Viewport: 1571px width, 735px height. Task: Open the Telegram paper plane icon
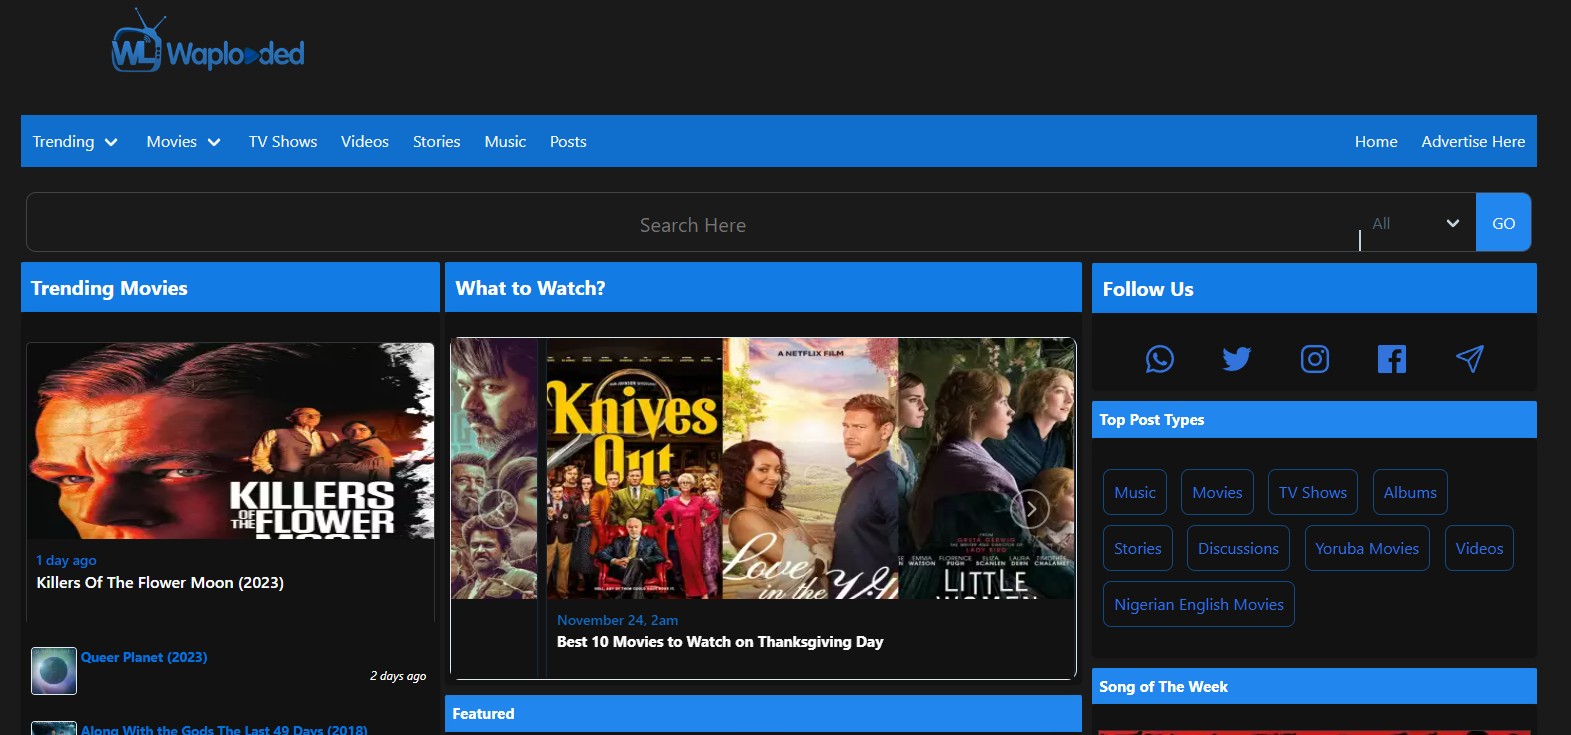point(1470,359)
